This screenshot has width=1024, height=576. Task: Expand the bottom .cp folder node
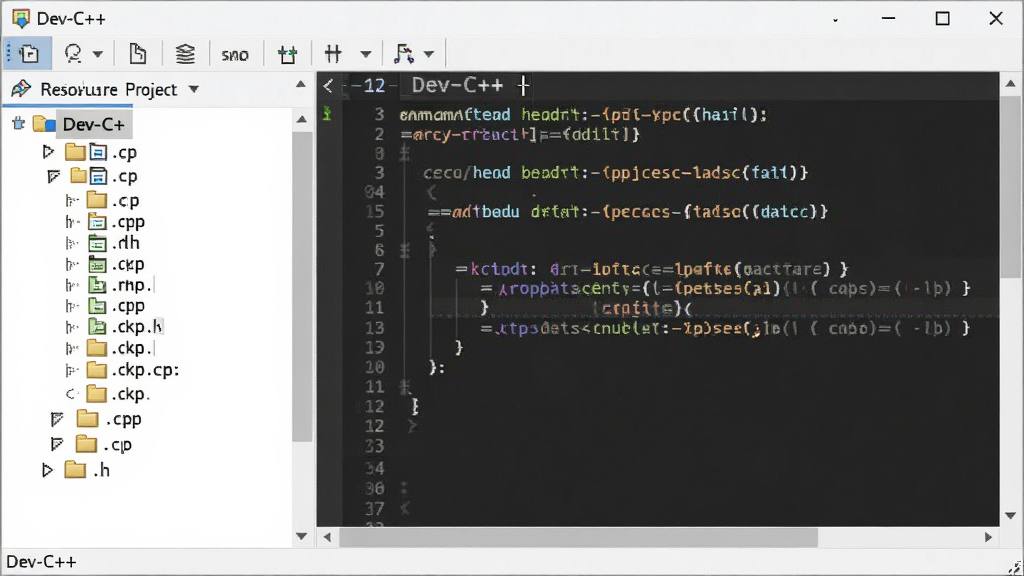pos(57,444)
